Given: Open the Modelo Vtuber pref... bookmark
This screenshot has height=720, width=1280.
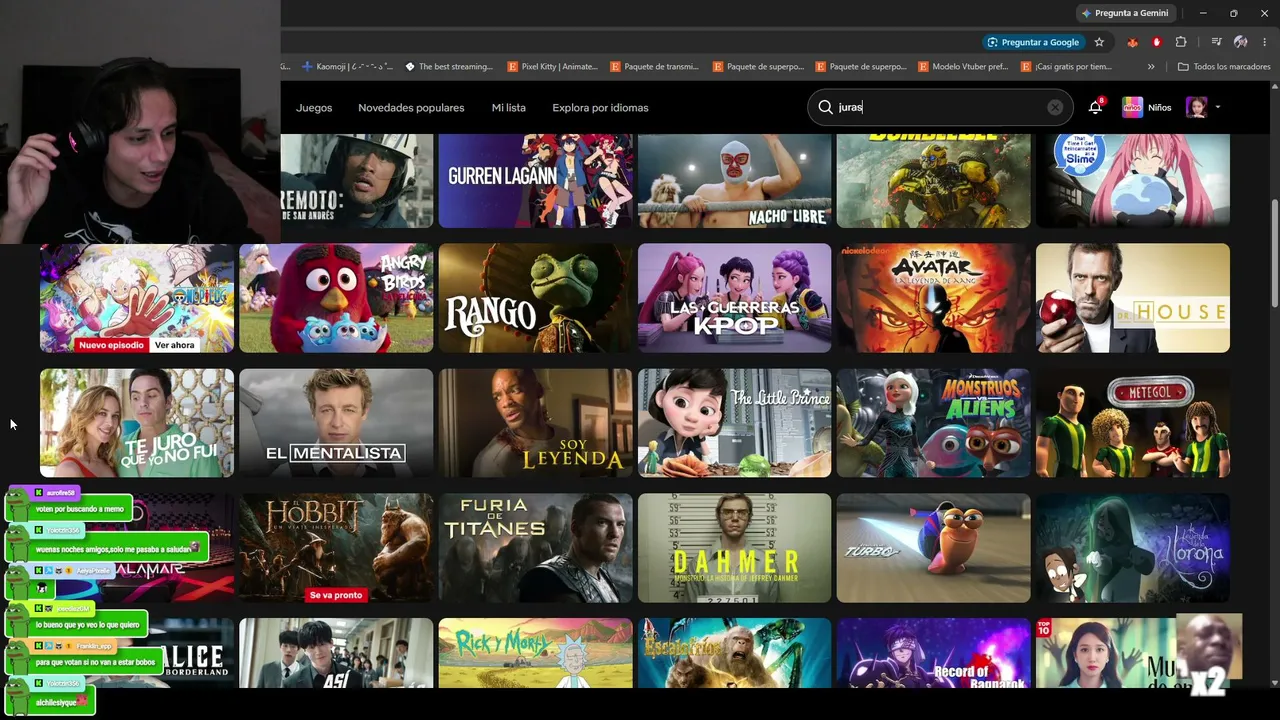Looking at the screenshot, I should tap(963, 67).
